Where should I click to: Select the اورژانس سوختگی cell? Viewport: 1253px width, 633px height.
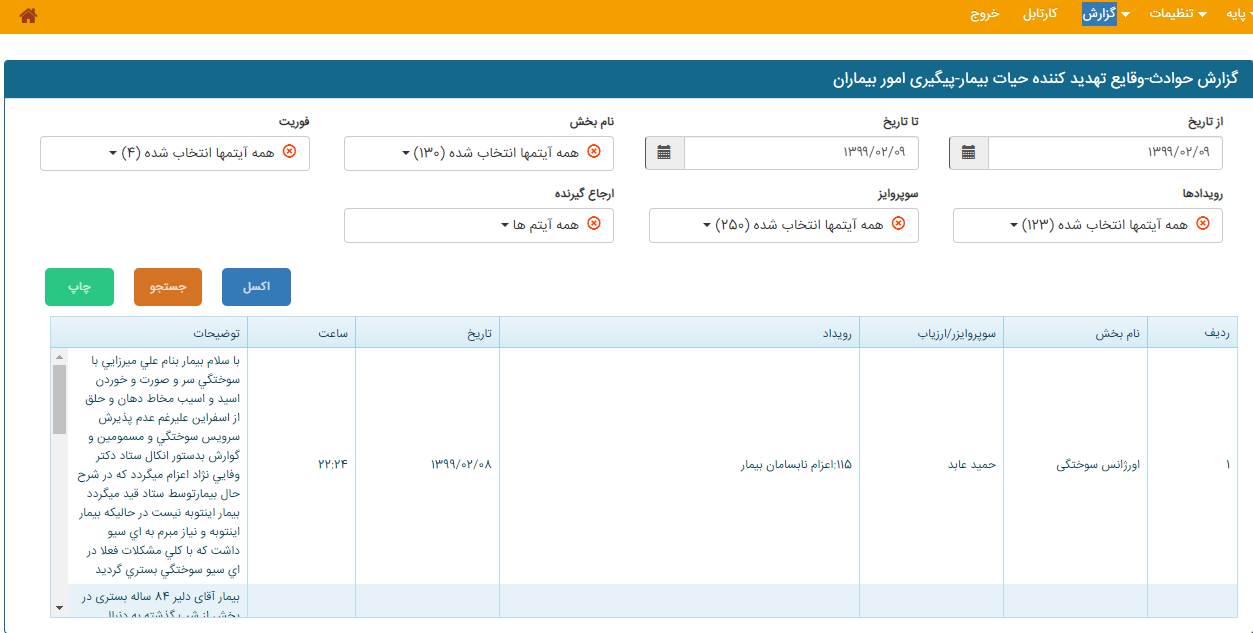(x=1076, y=465)
